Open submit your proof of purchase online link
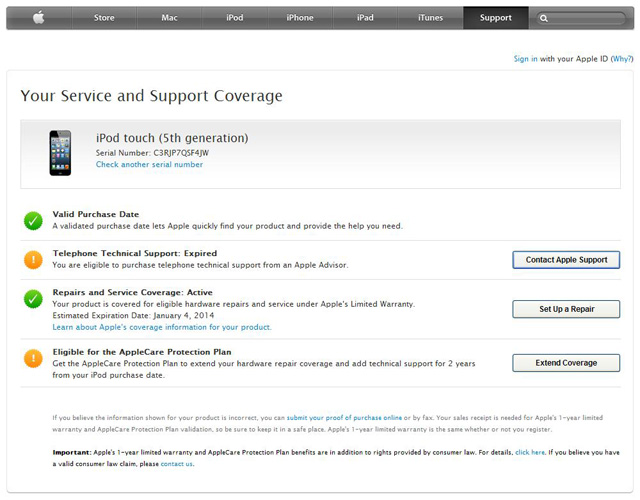Image resolution: width=640 pixels, height=500 pixels. tap(344, 418)
